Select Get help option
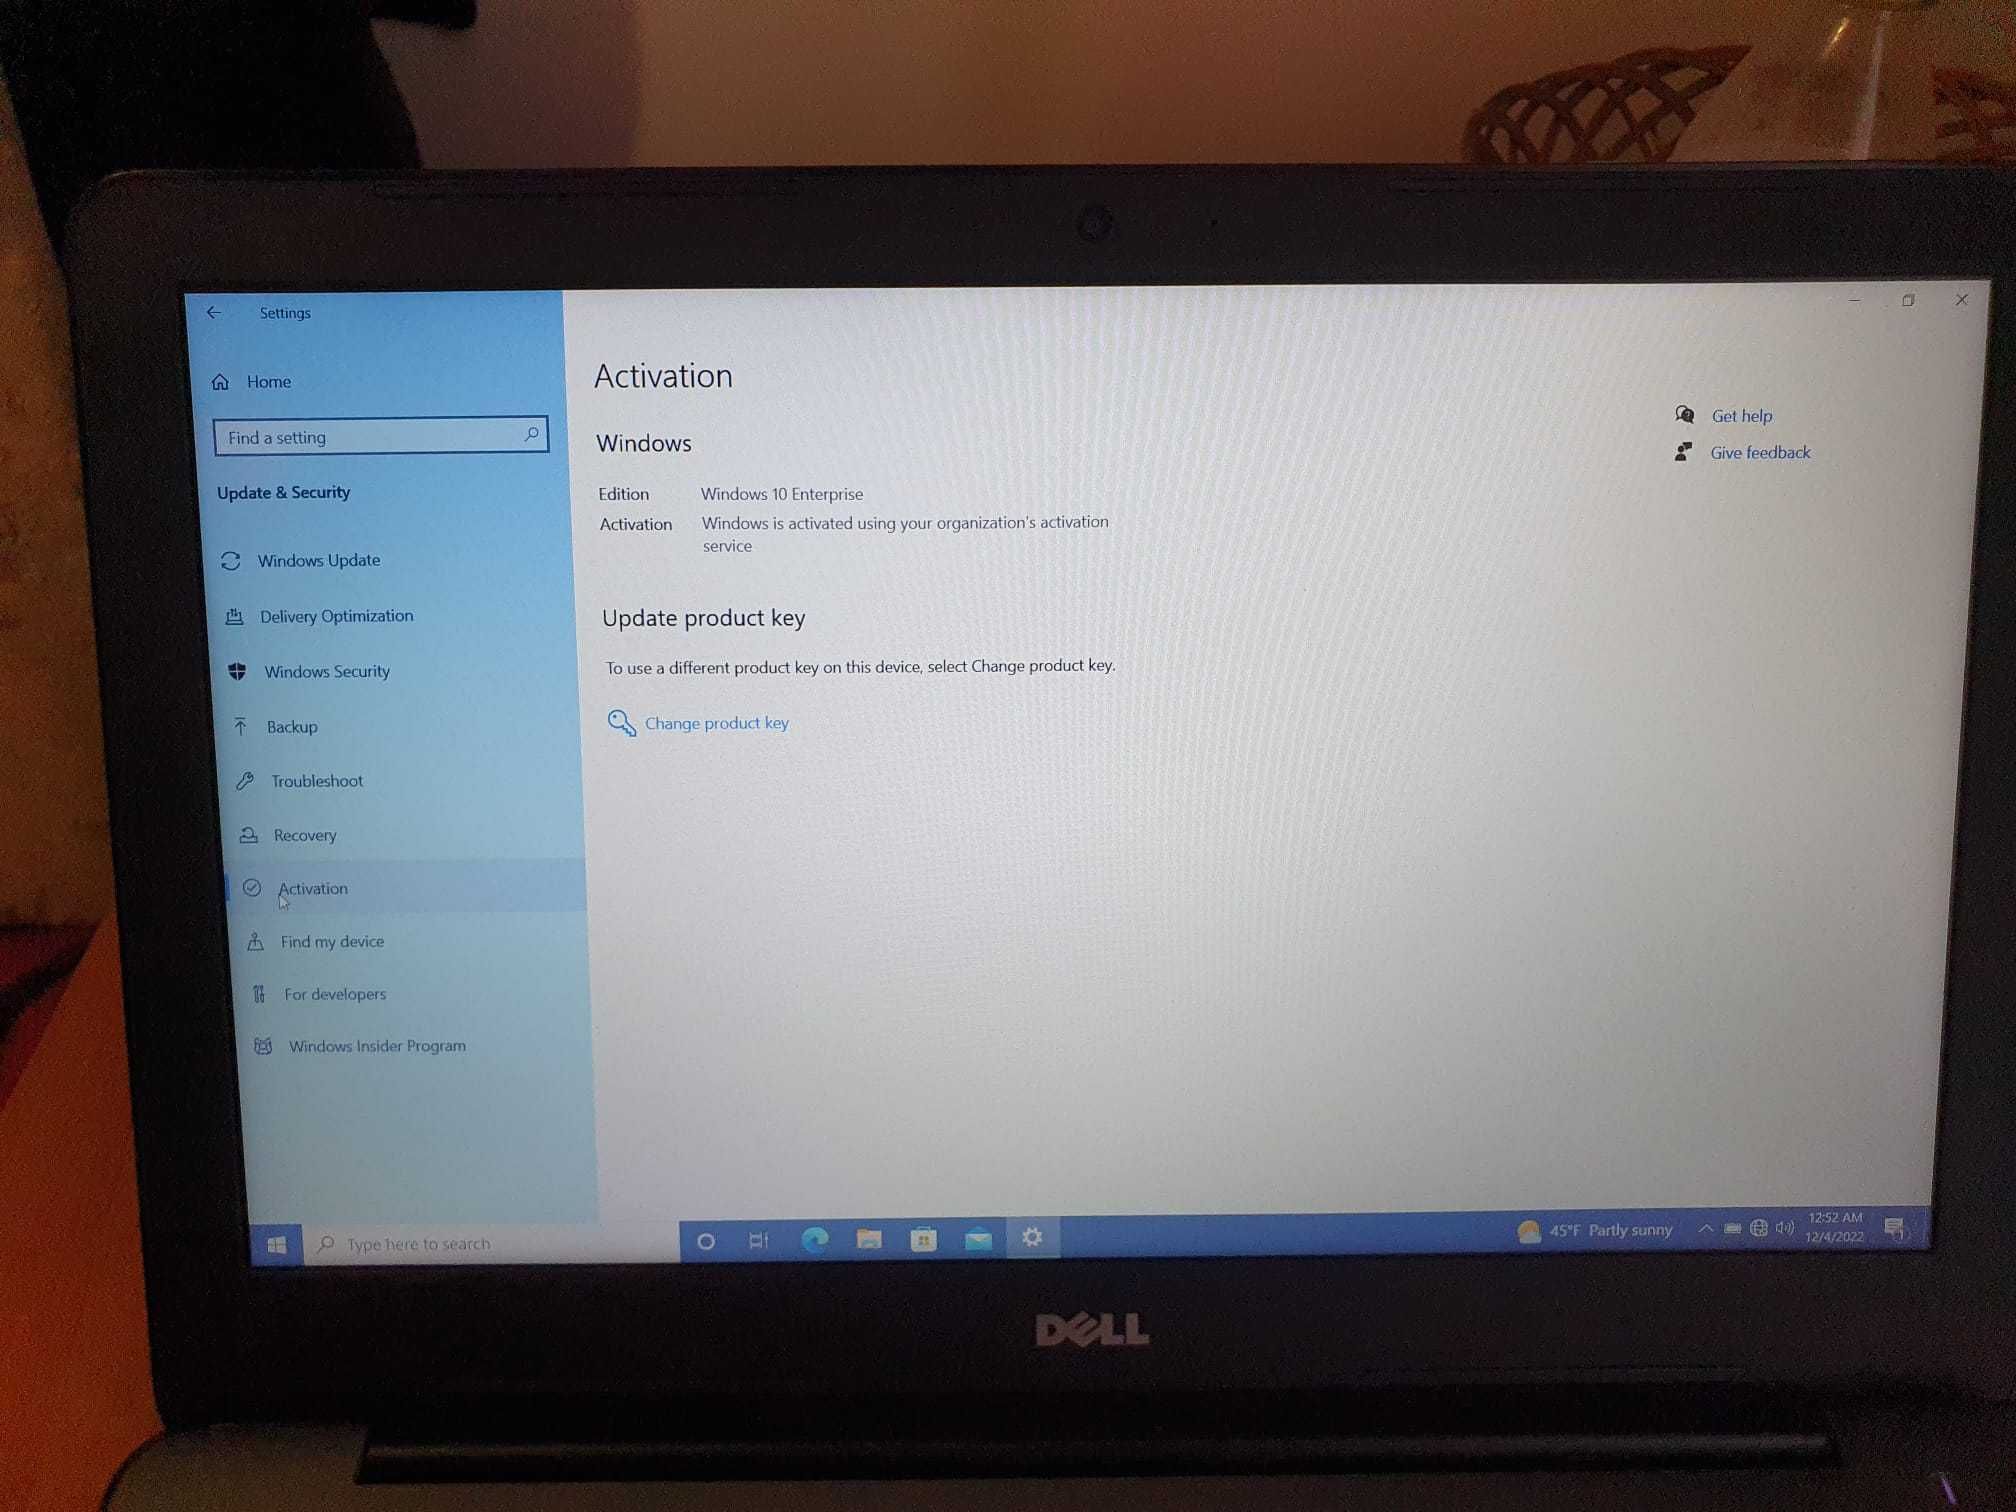Viewport: 2016px width, 1512px height. tap(1741, 415)
